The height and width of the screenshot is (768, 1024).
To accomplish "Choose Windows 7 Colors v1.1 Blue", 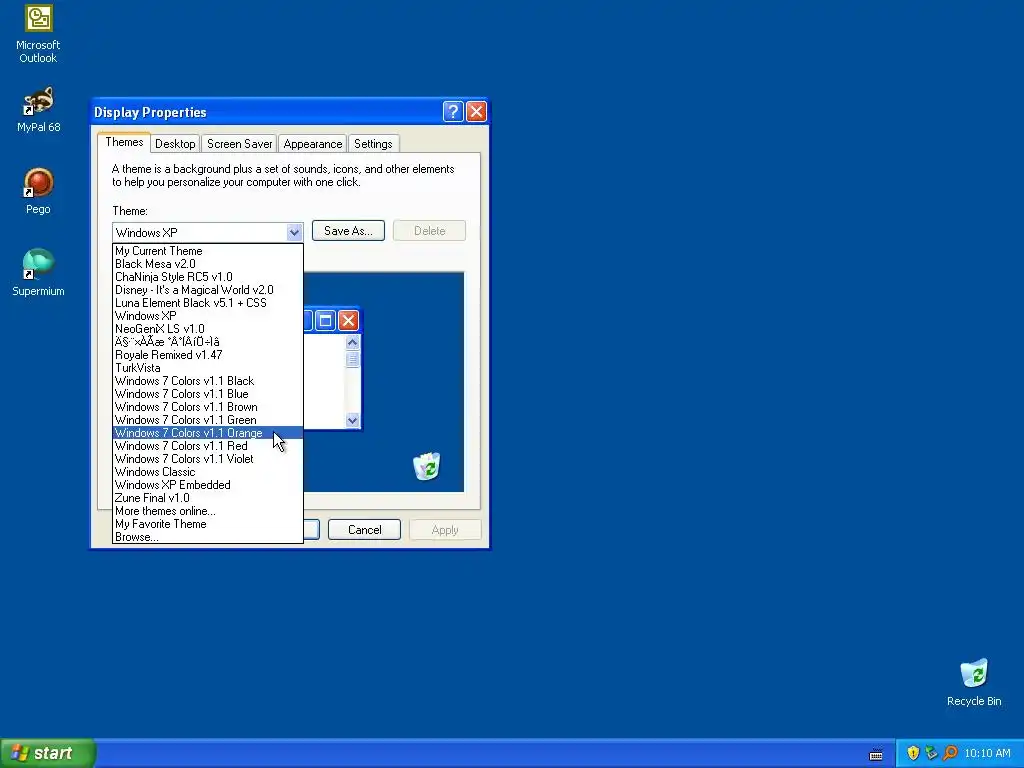I will tap(208, 394).
